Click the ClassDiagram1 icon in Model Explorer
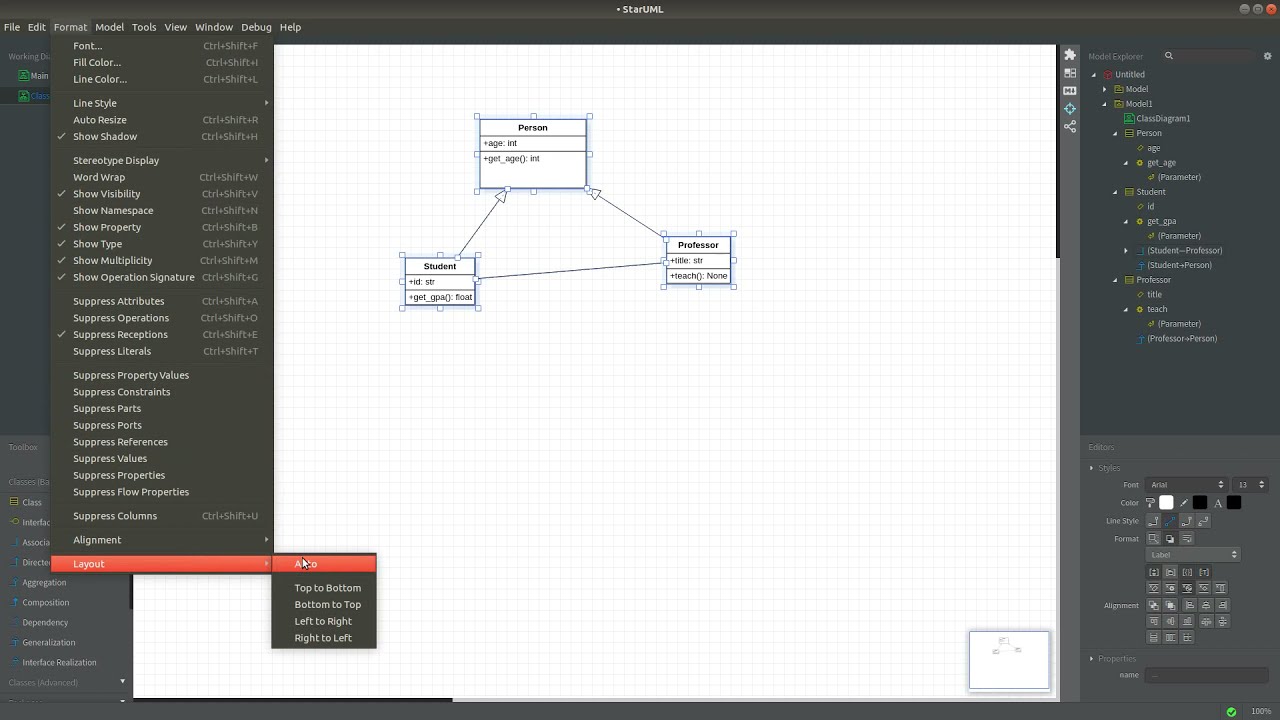The image size is (1280, 720). (x=1129, y=118)
